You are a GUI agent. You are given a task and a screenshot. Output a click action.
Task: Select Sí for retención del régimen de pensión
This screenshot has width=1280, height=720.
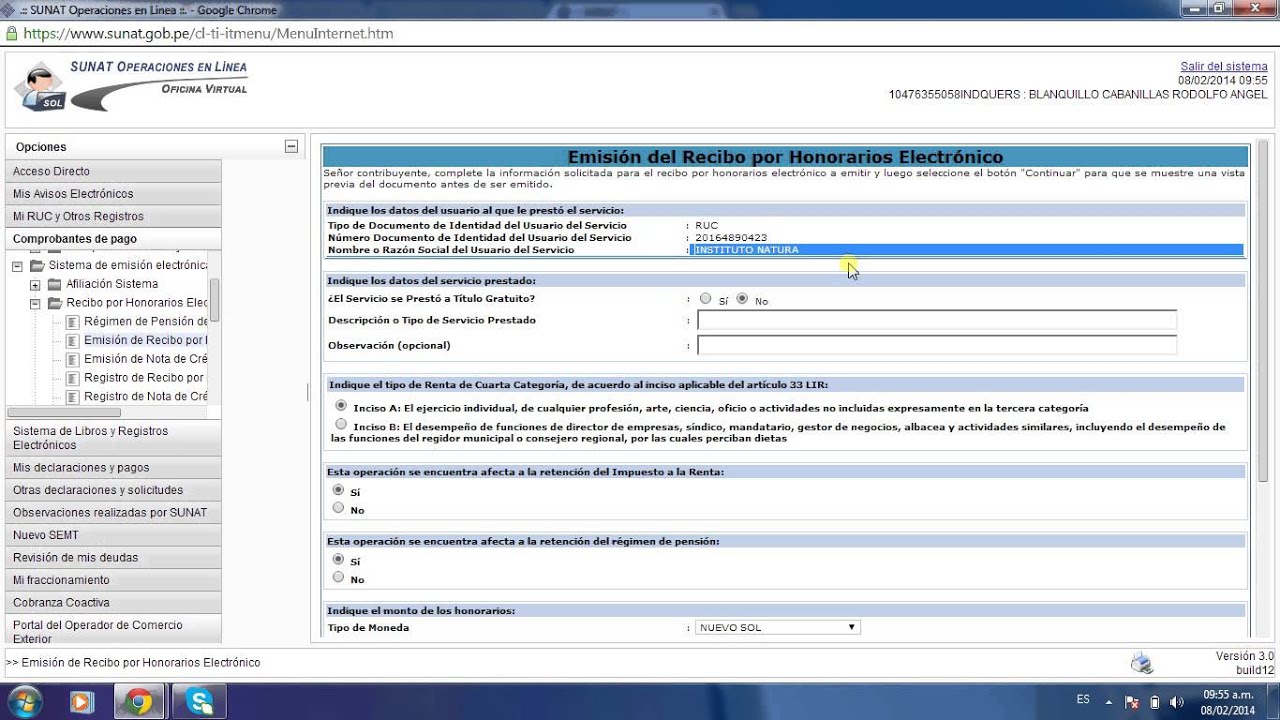click(338, 559)
